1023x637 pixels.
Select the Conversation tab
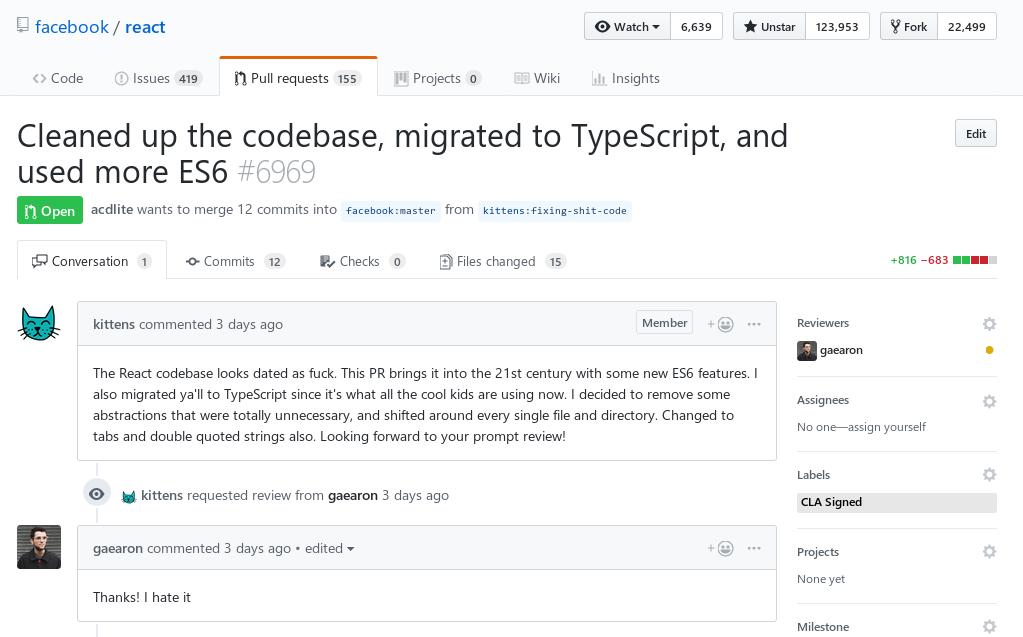[91, 261]
